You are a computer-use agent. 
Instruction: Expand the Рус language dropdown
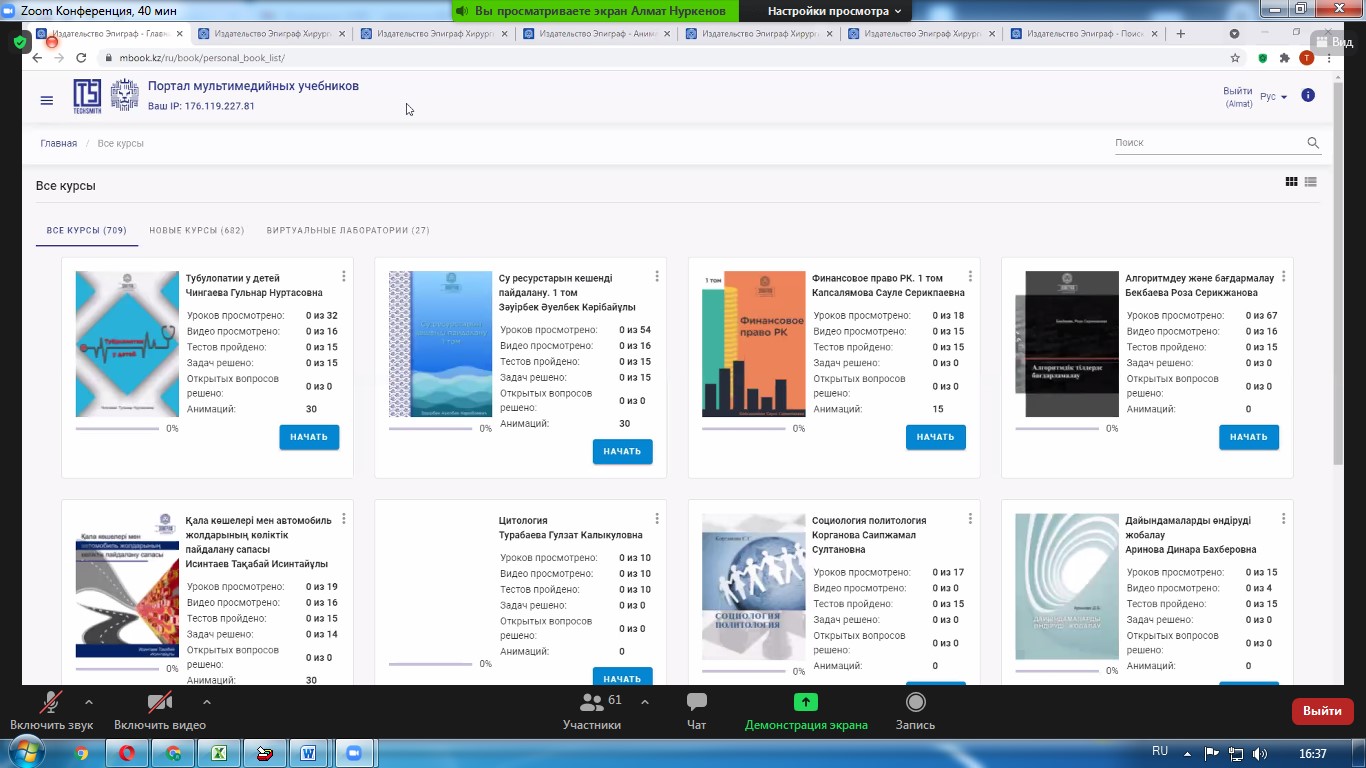point(1273,97)
